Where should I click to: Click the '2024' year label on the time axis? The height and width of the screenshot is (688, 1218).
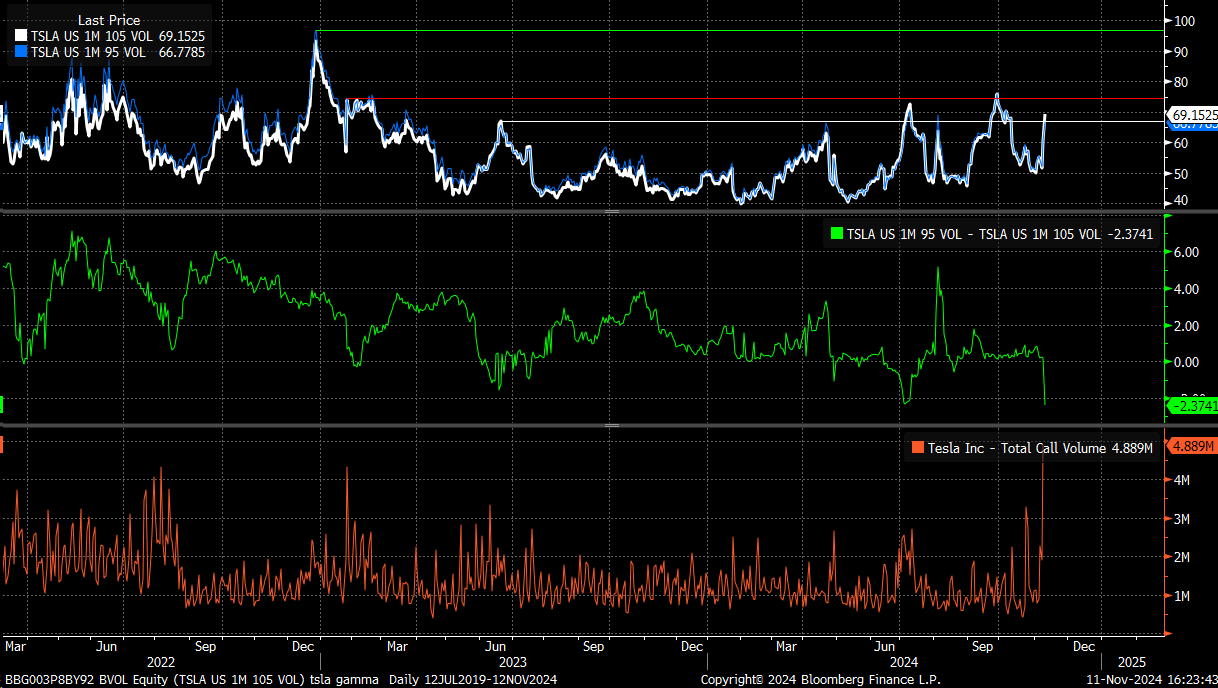[x=904, y=662]
